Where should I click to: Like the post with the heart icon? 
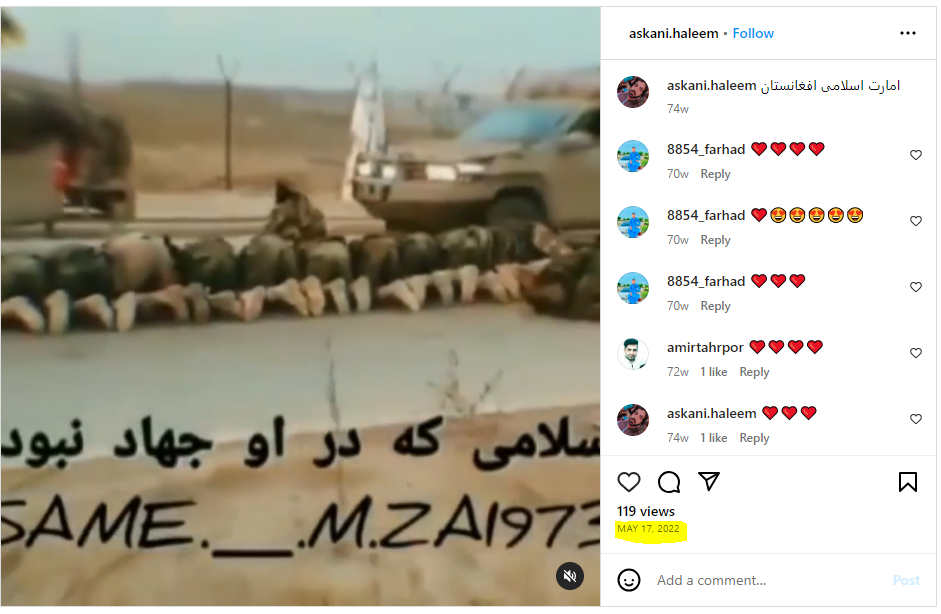629,482
